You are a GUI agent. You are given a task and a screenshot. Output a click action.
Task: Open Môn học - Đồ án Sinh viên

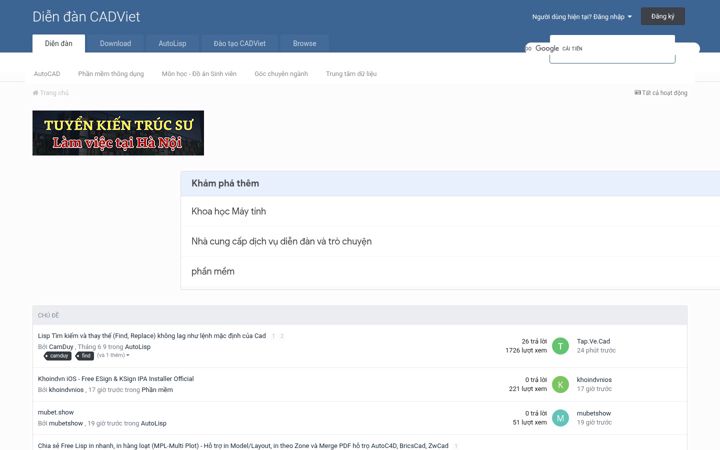tap(199, 73)
